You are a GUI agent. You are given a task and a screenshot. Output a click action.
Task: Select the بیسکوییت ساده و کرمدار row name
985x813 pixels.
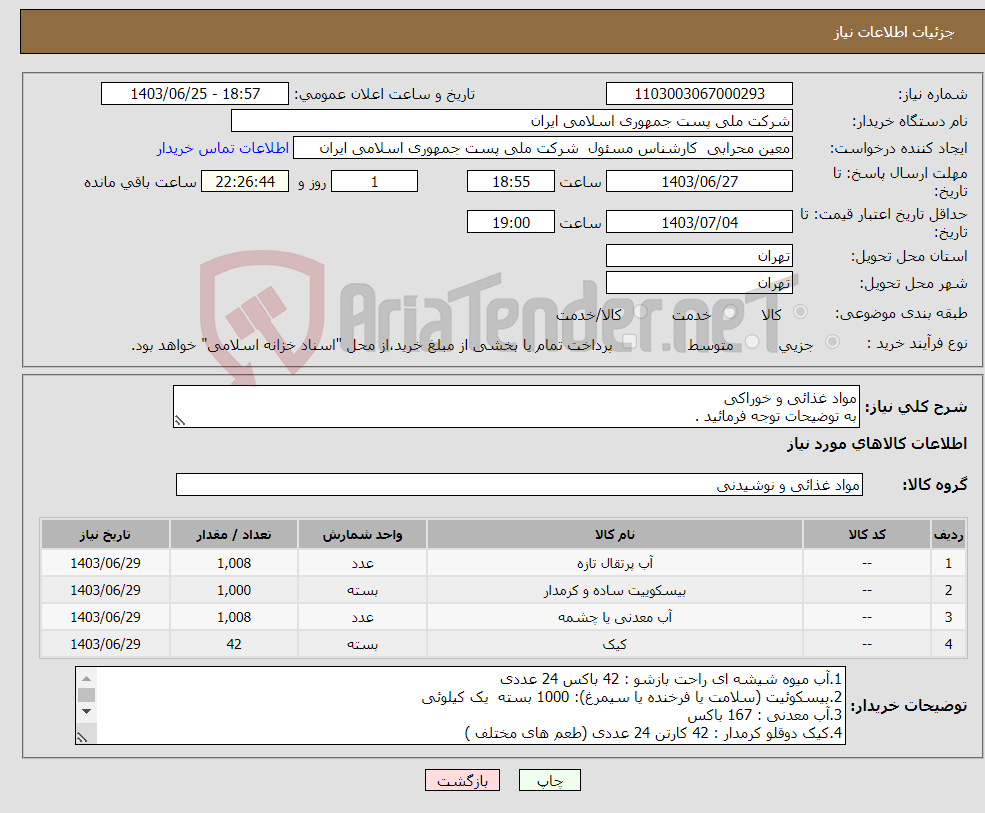tap(615, 591)
